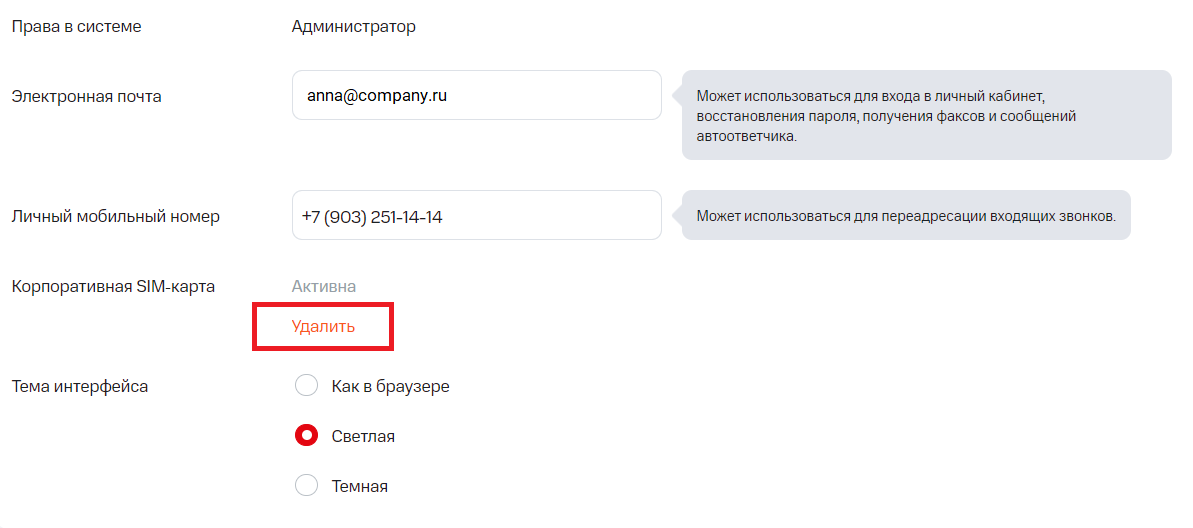Screen dimensions: 1193x528
Task: Click the "Светлая" option text
Action: pos(363,436)
